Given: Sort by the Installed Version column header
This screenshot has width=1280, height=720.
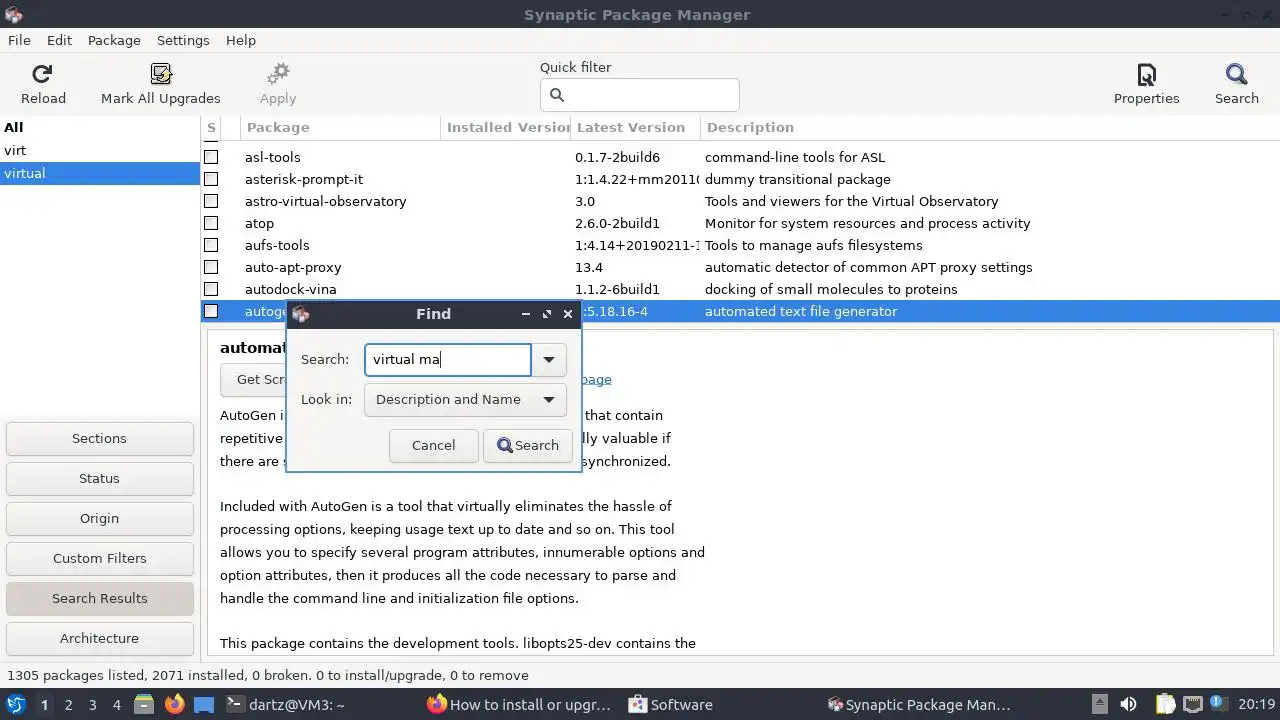Looking at the screenshot, I should [506, 127].
